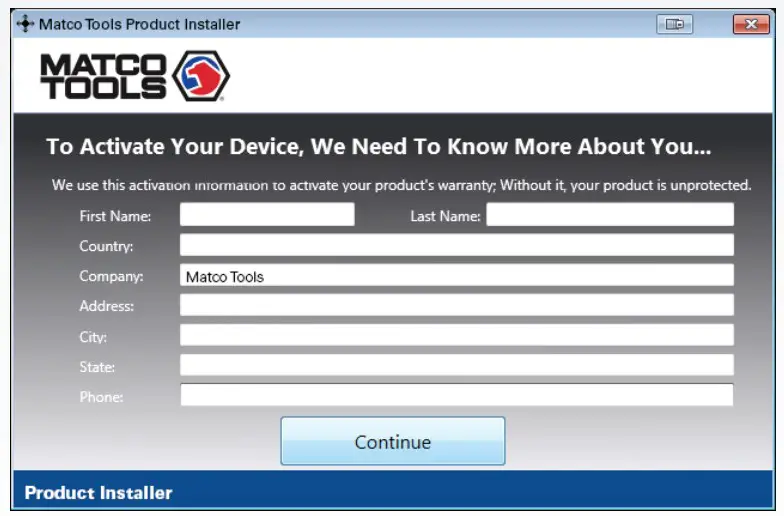Click the Continue button

392,441
